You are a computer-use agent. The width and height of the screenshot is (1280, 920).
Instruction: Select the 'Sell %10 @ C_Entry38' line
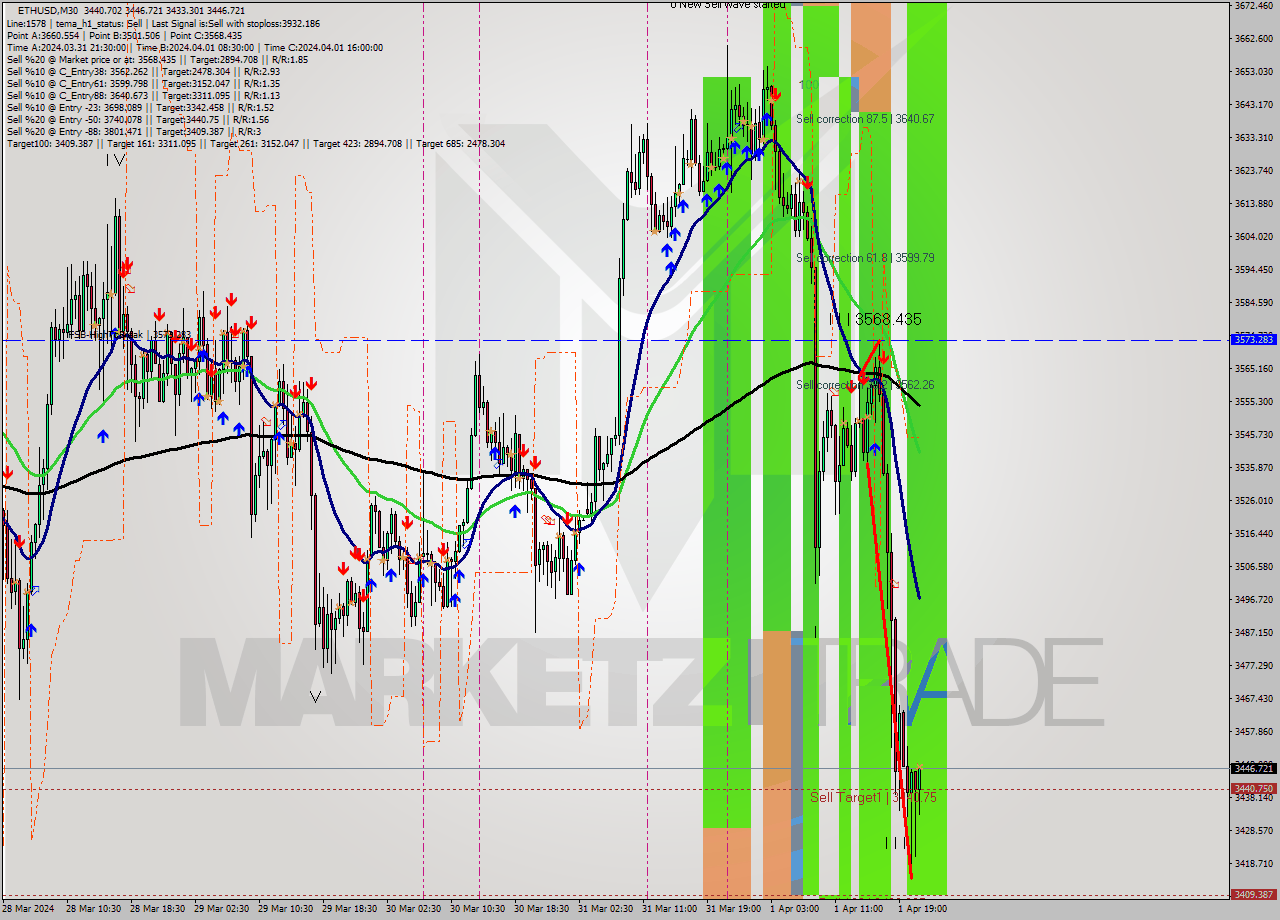143,71
